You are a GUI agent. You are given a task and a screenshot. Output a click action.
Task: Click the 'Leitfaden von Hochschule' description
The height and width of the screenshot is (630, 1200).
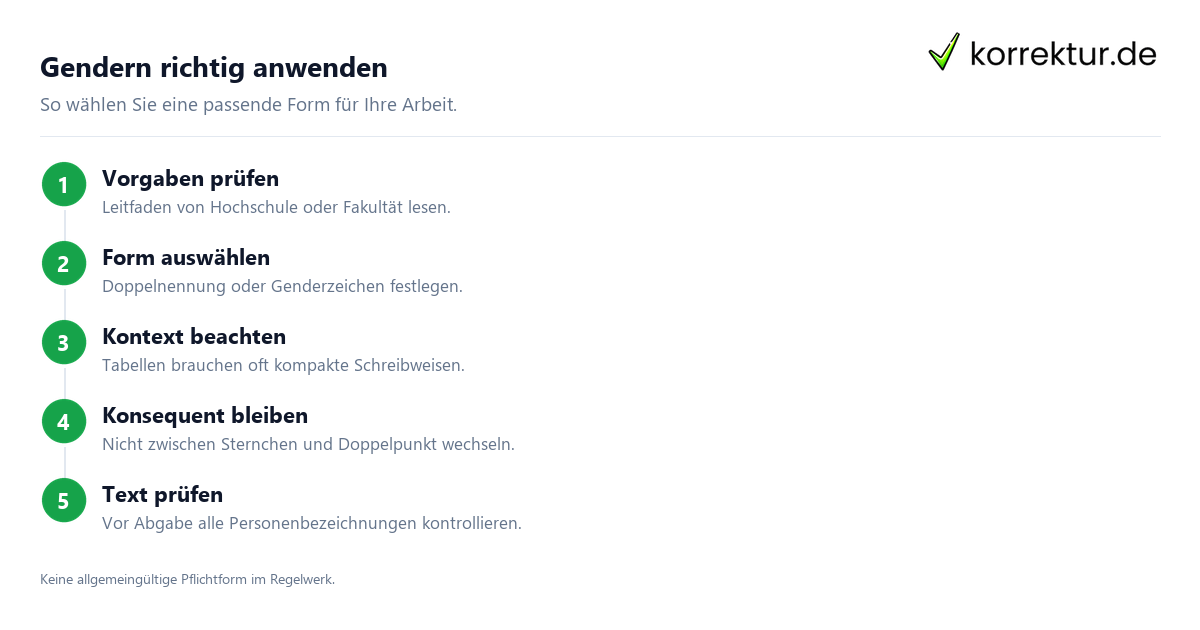(x=276, y=208)
